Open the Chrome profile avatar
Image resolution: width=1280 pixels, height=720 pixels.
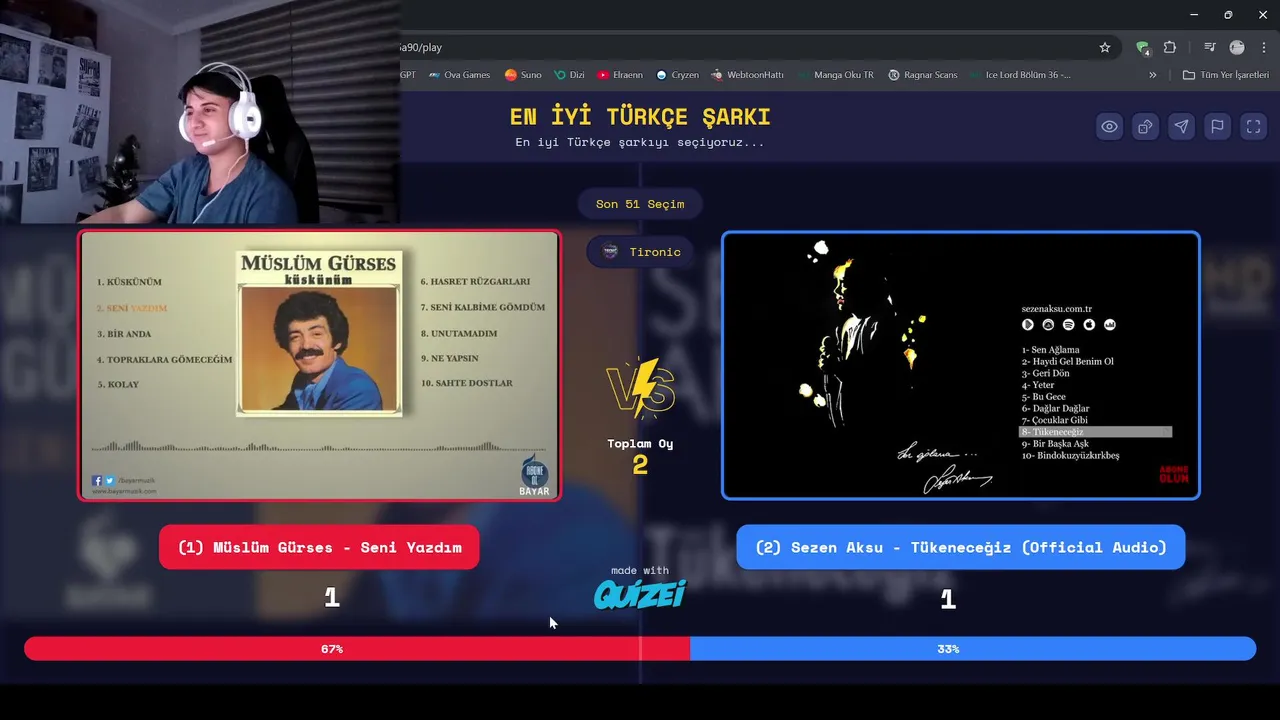click(1237, 47)
